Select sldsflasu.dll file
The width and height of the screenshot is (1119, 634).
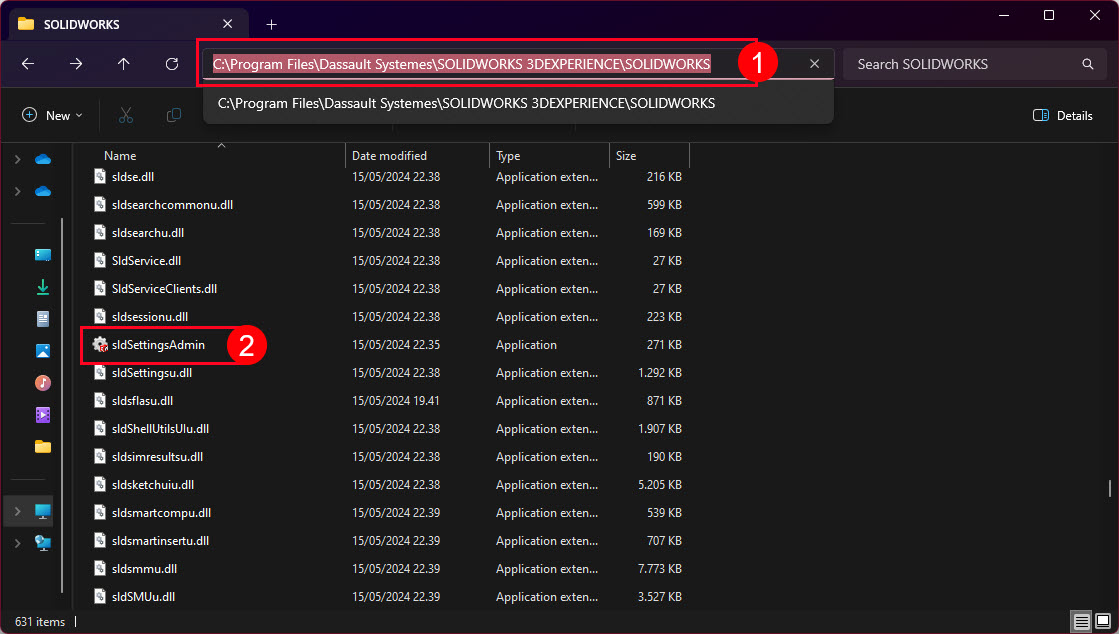pos(142,401)
